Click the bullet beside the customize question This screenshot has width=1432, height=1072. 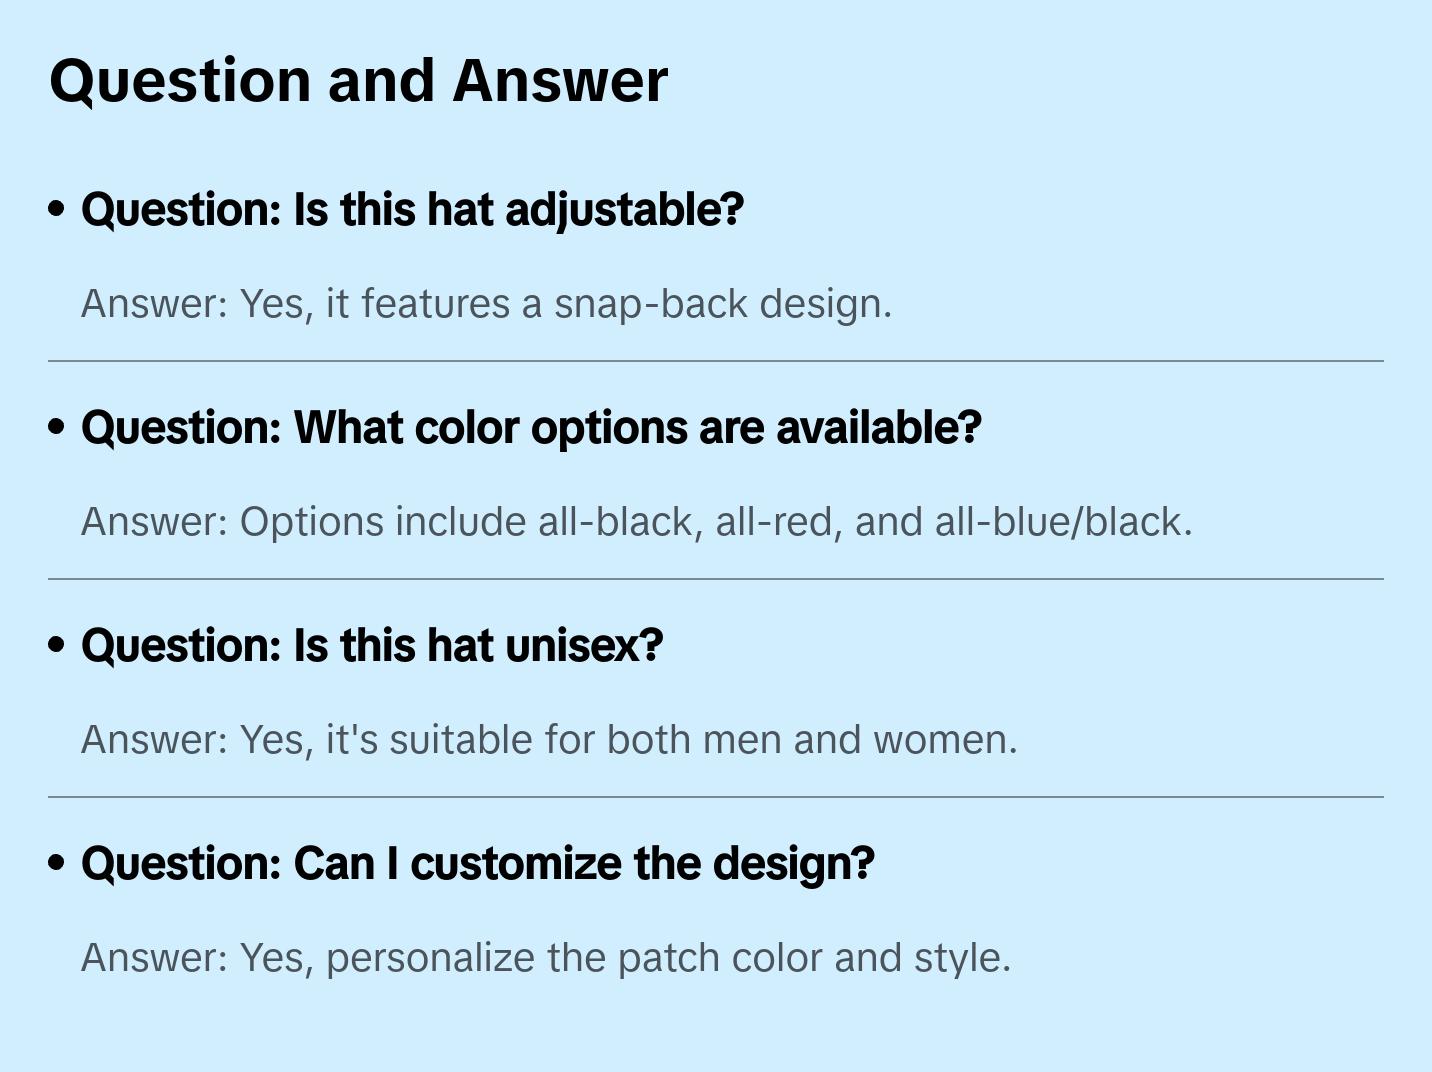click(x=57, y=863)
